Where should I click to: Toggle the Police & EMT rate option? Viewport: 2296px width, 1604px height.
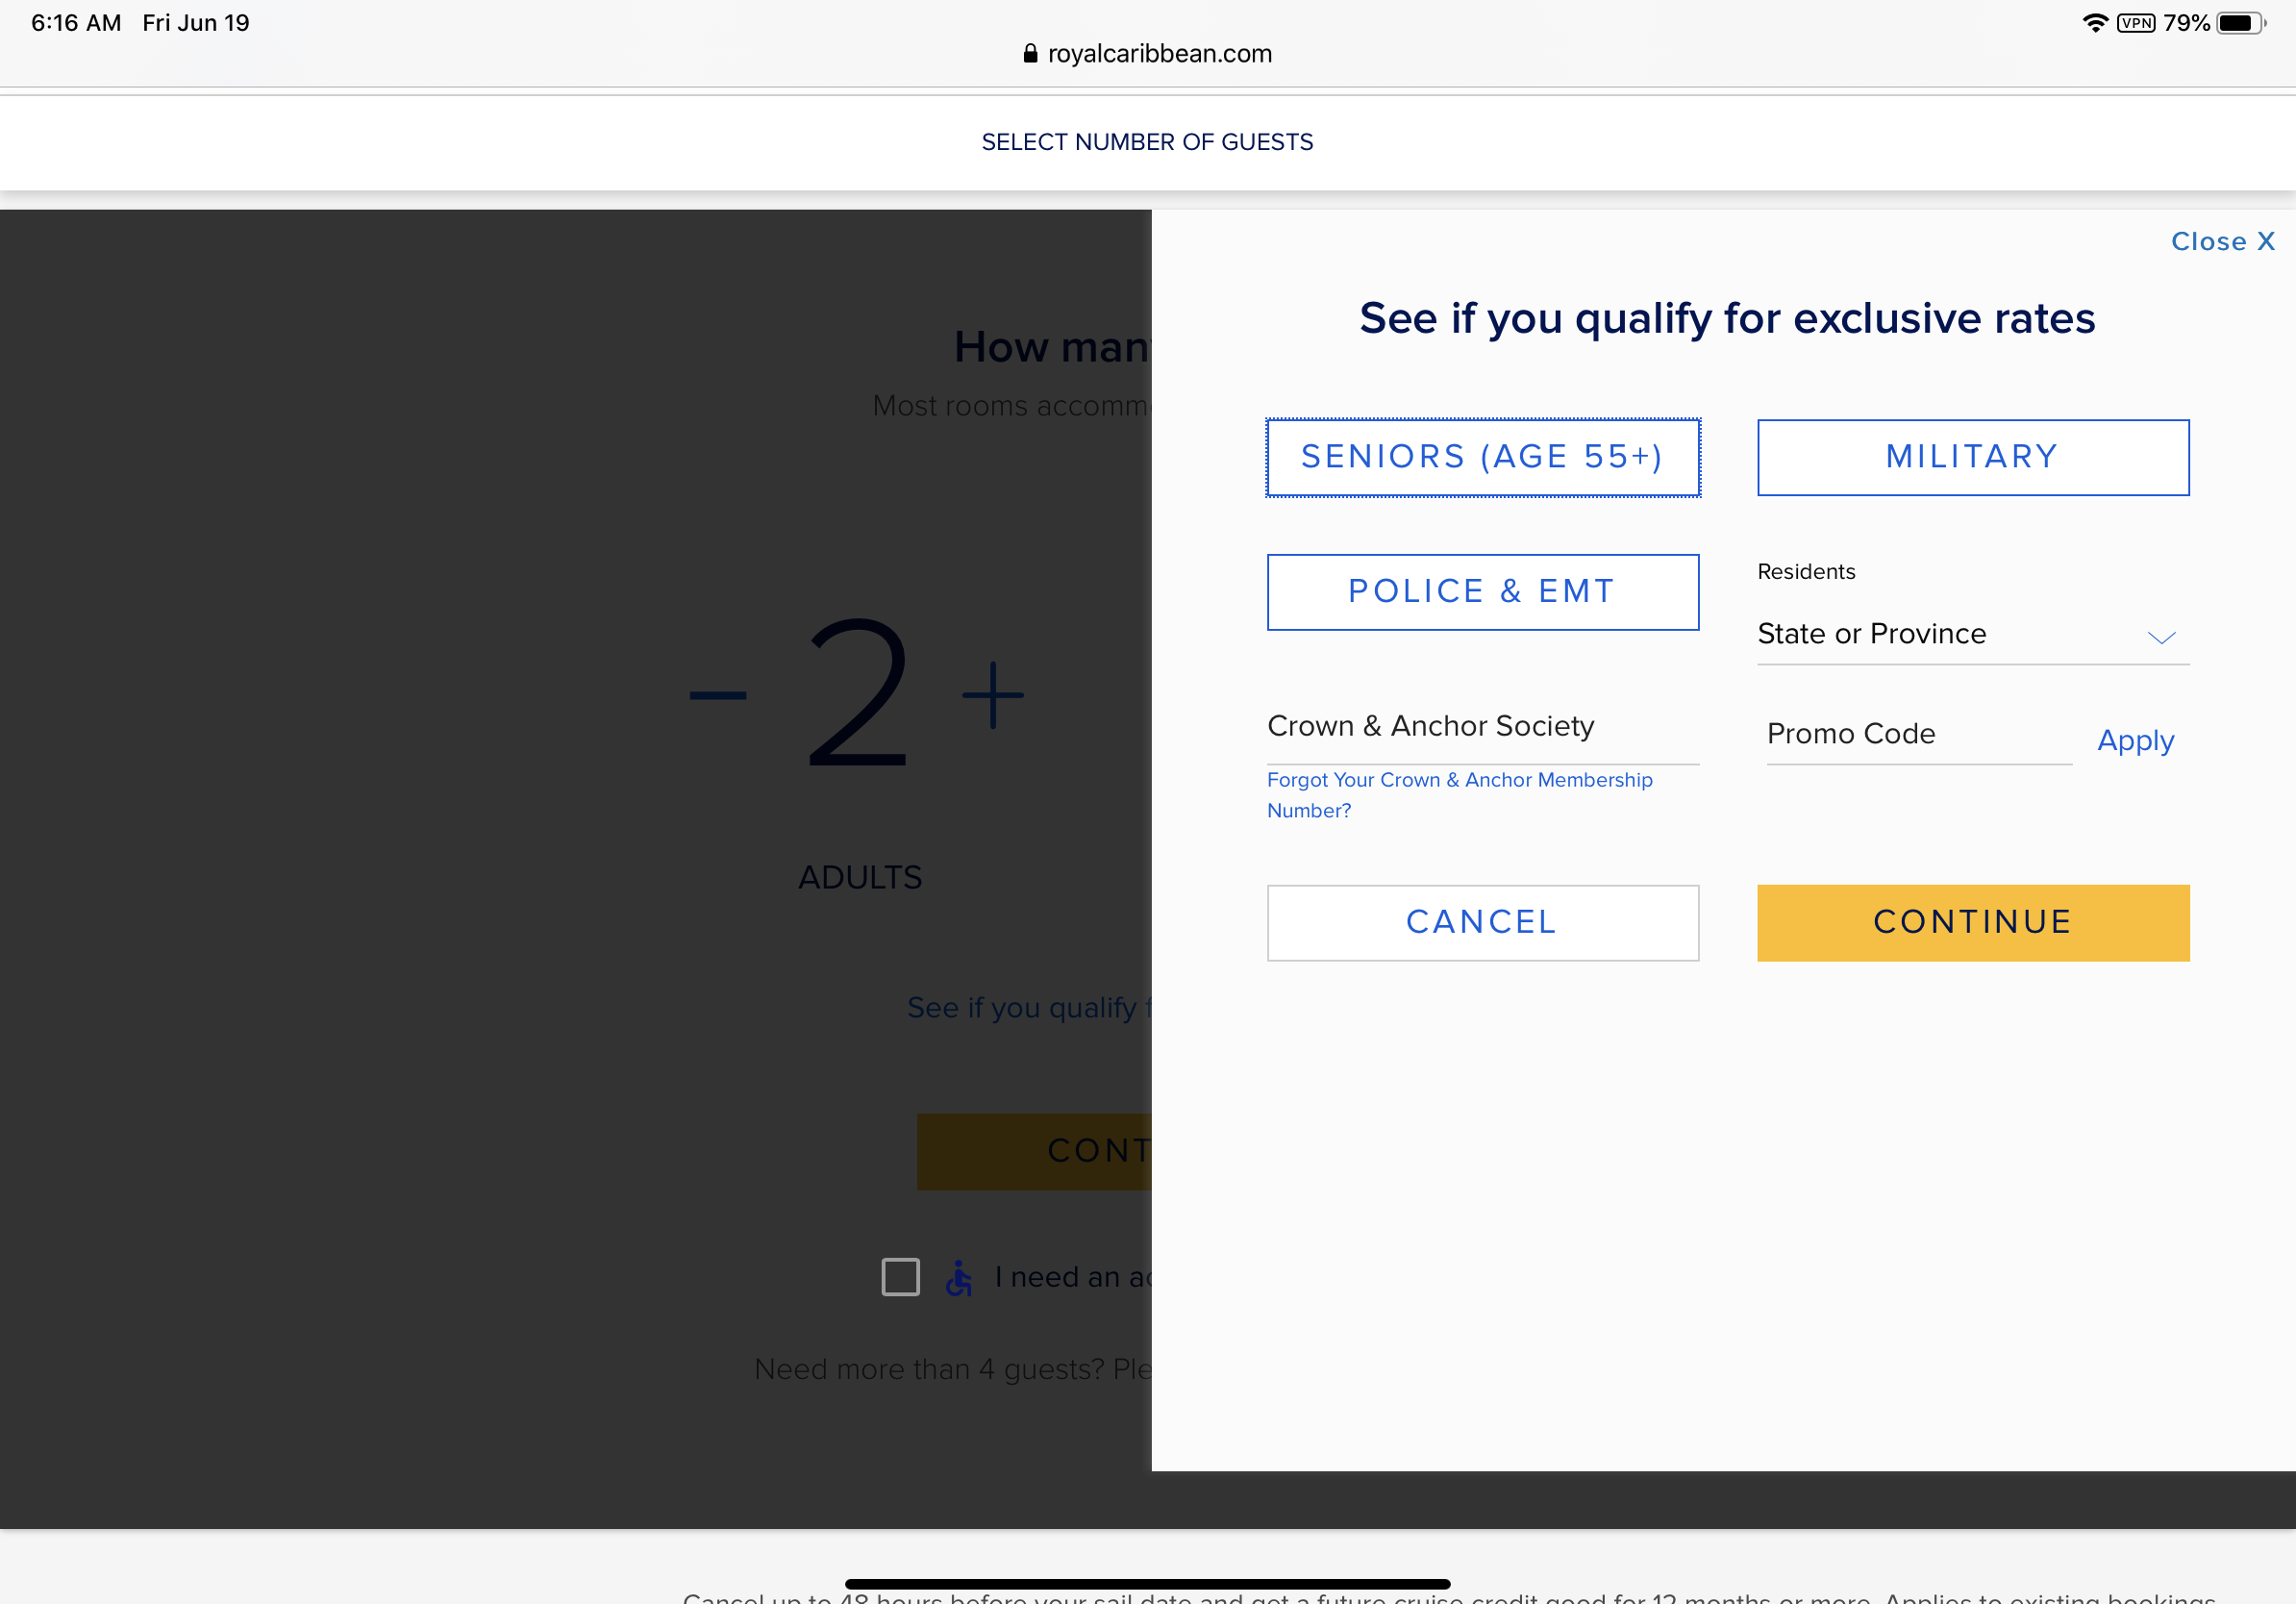pyautogui.click(x=1482, y=592)
